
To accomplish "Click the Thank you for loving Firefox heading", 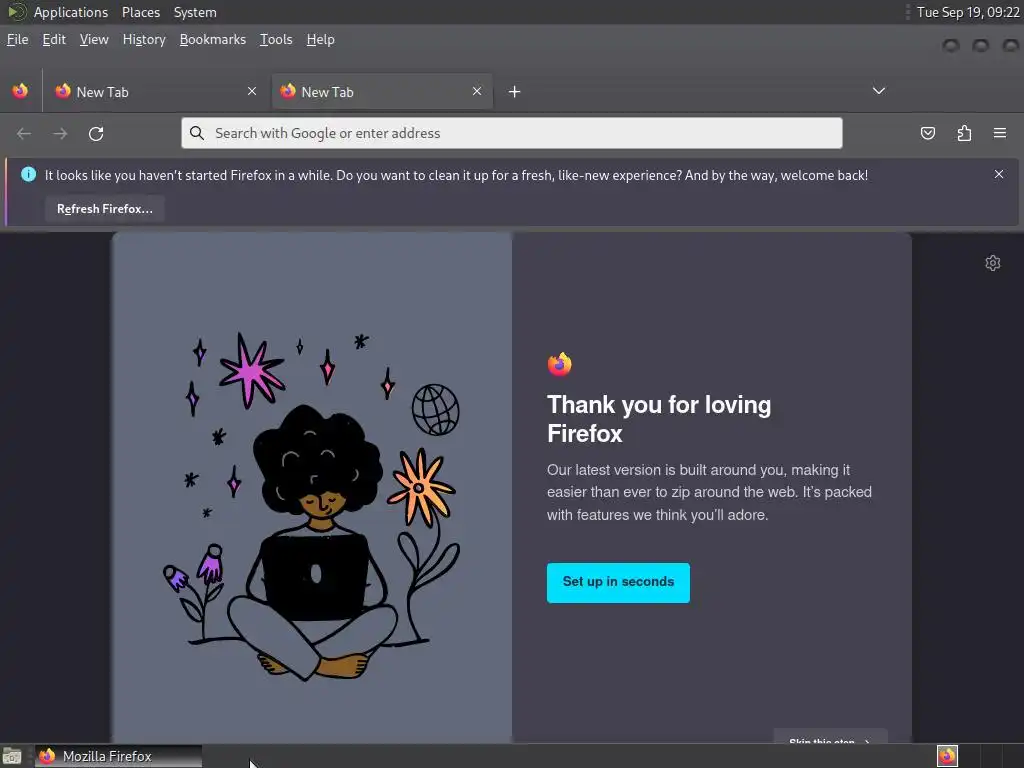I will [x=658, y=419].
